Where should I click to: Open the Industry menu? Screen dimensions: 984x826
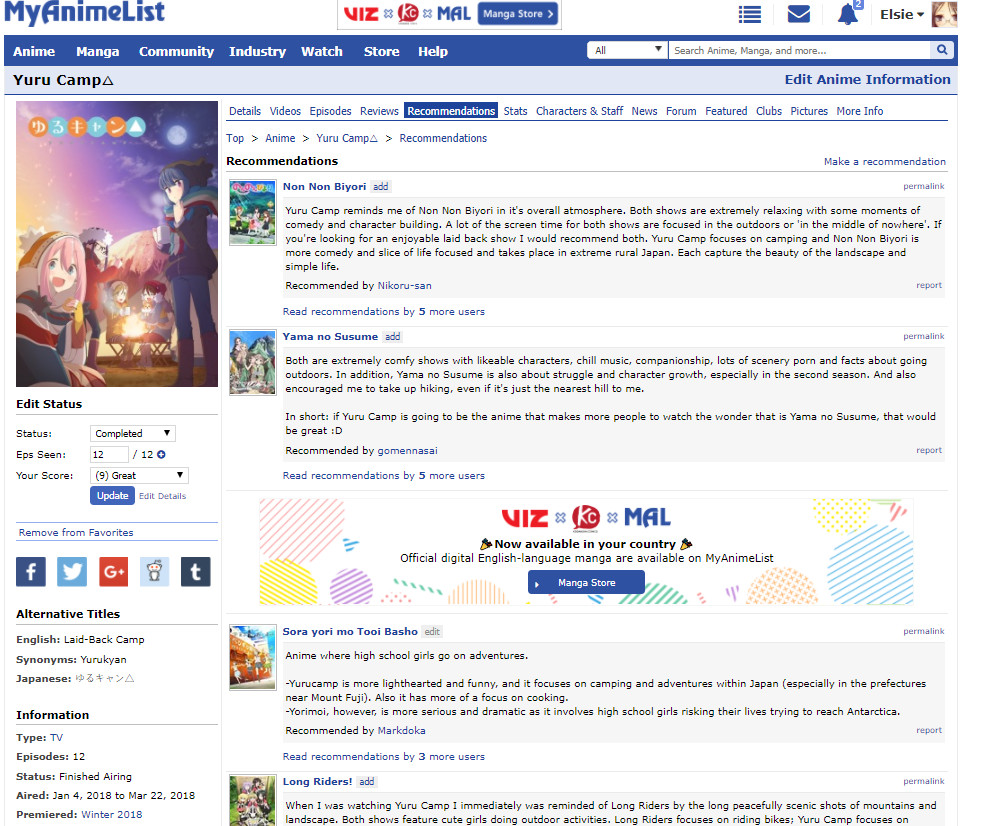click(257, 51)
